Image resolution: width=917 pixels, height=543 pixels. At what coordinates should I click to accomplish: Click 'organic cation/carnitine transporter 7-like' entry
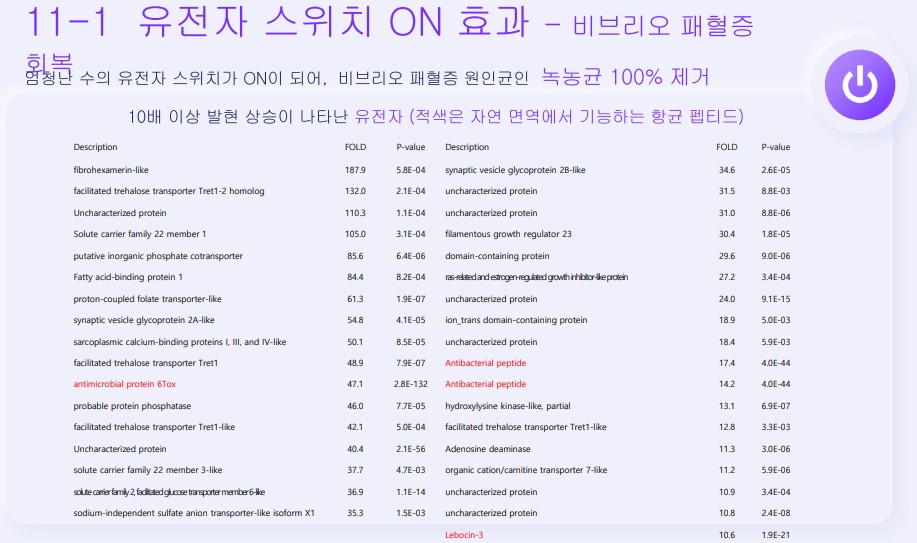tap(526, 470)
